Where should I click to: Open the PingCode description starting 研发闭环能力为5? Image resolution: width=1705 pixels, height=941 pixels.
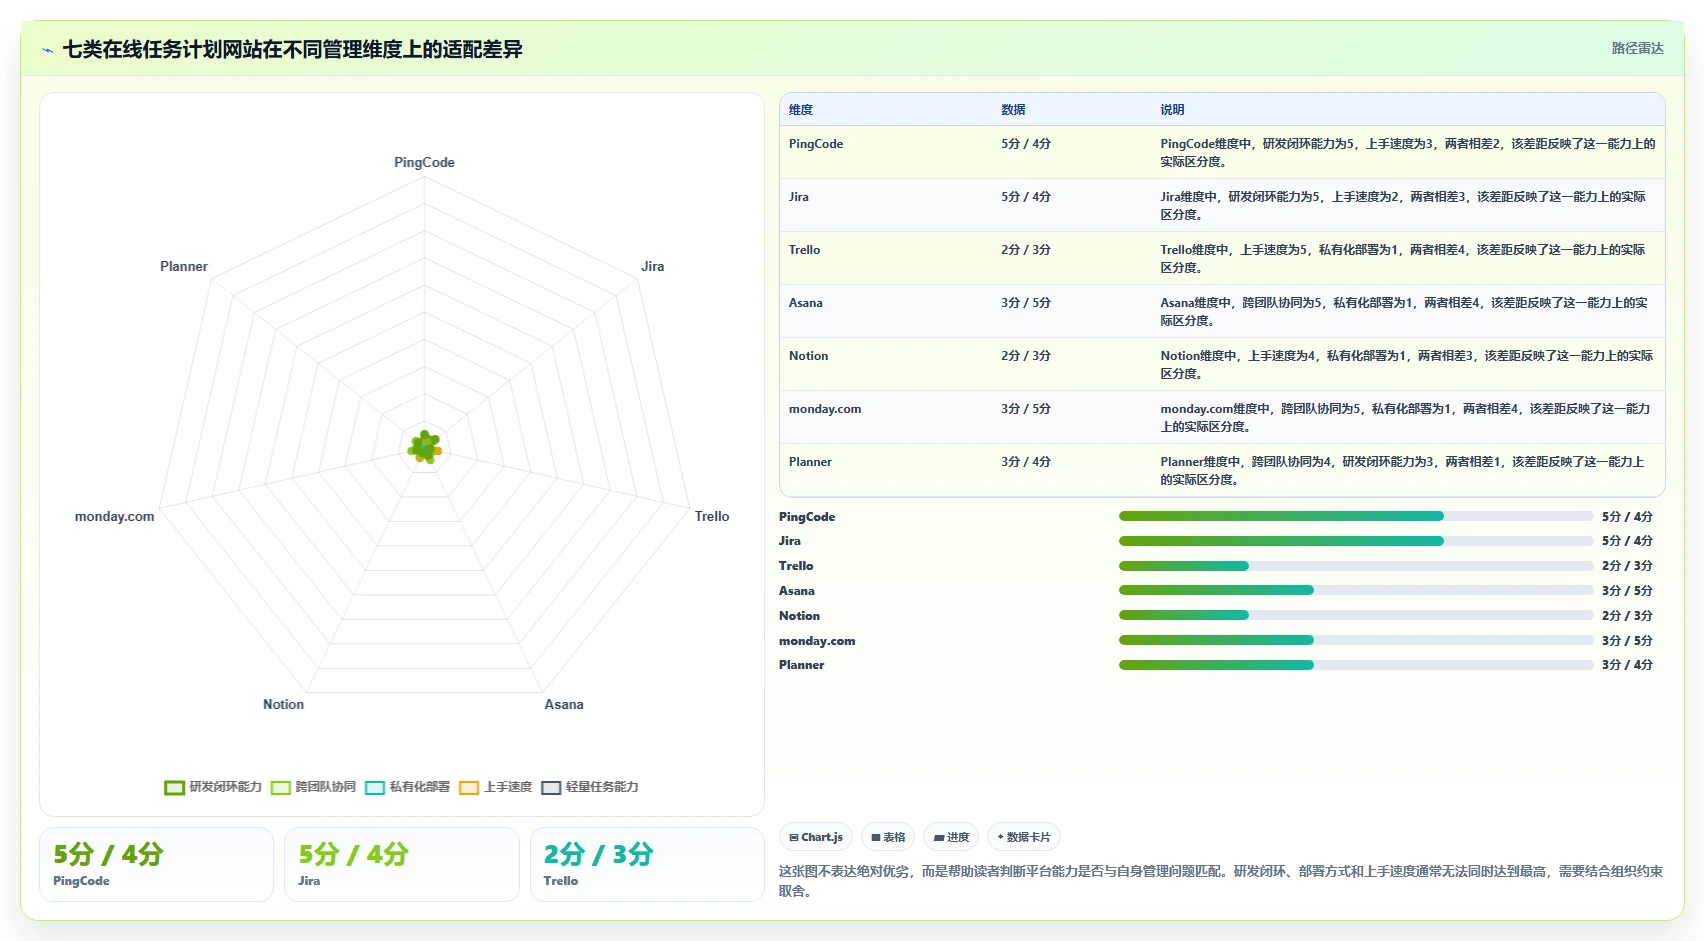(1408, 152)
